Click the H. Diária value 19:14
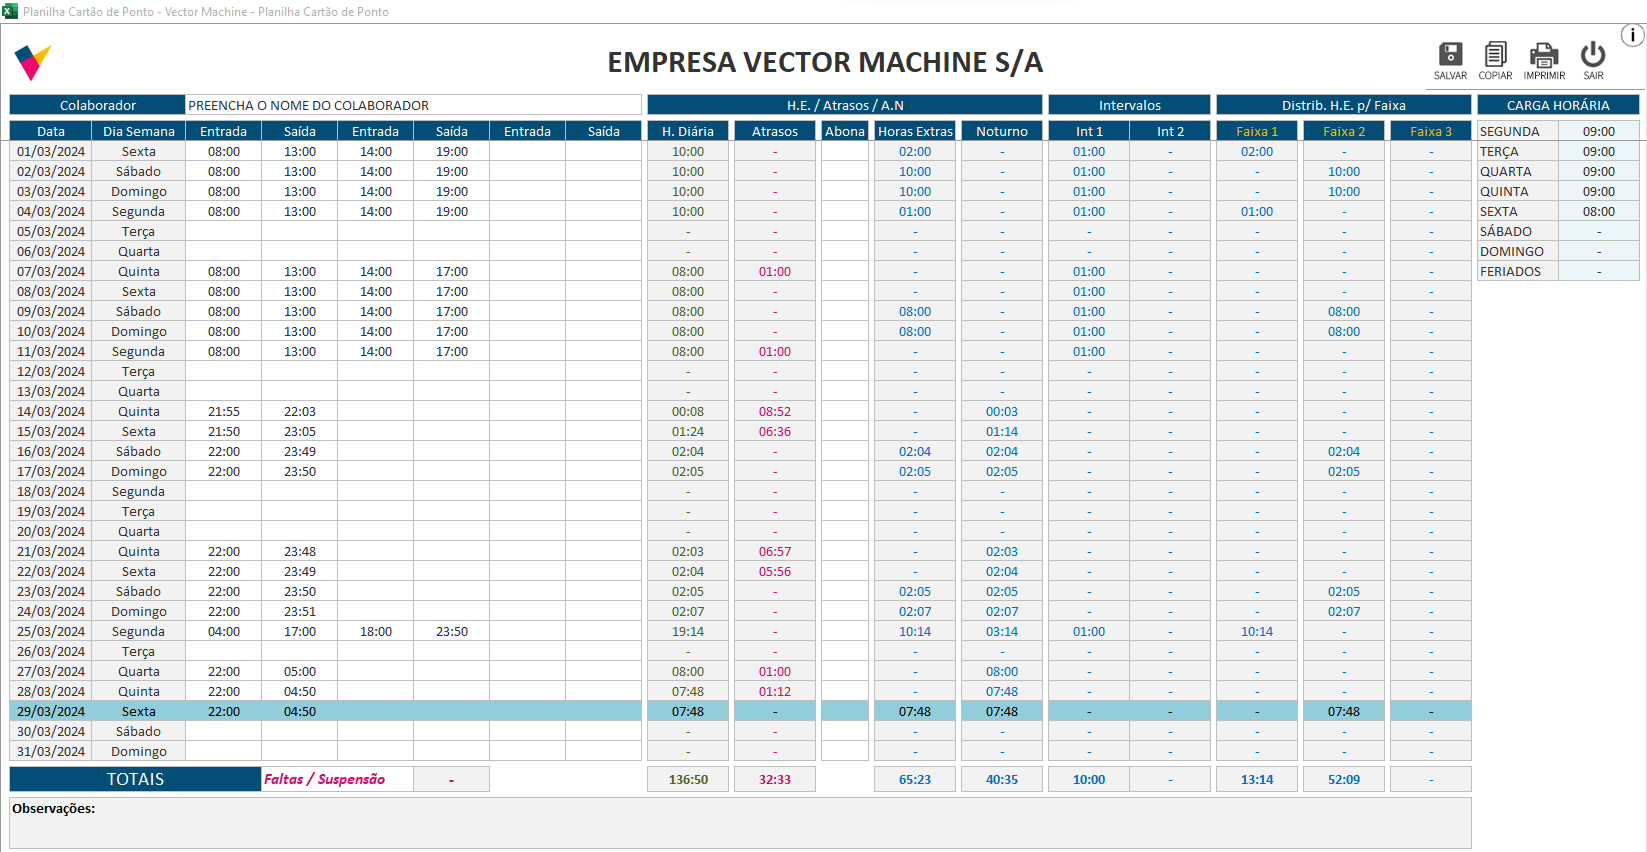 688,631
